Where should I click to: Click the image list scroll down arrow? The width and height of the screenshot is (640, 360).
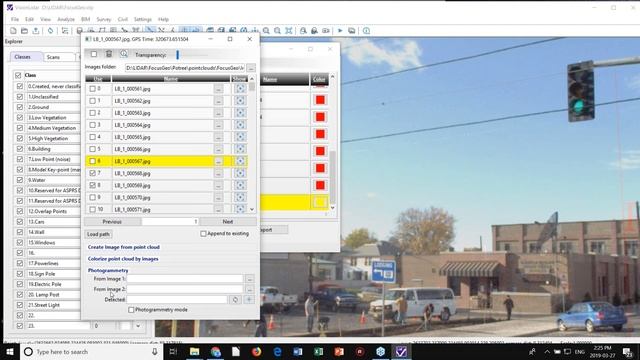coord(252,209)
